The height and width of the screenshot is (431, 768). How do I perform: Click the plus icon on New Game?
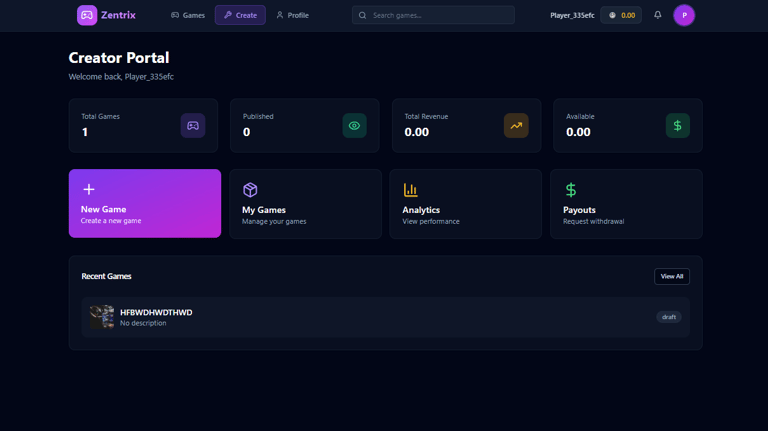coord(89,189)
